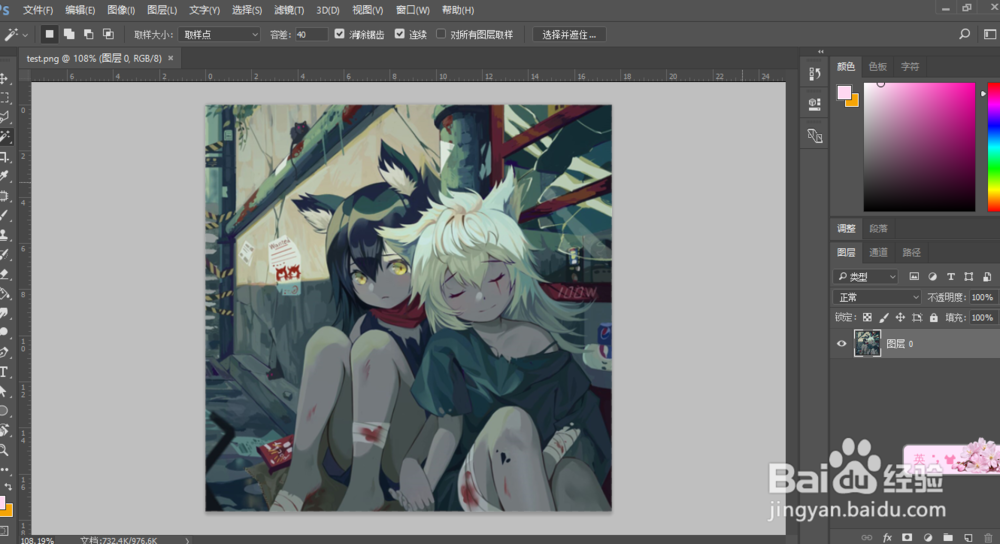This screenshot has height=544, width=1000.
Task: Switch to 通道 channels tab
Action: coord(878,253)
